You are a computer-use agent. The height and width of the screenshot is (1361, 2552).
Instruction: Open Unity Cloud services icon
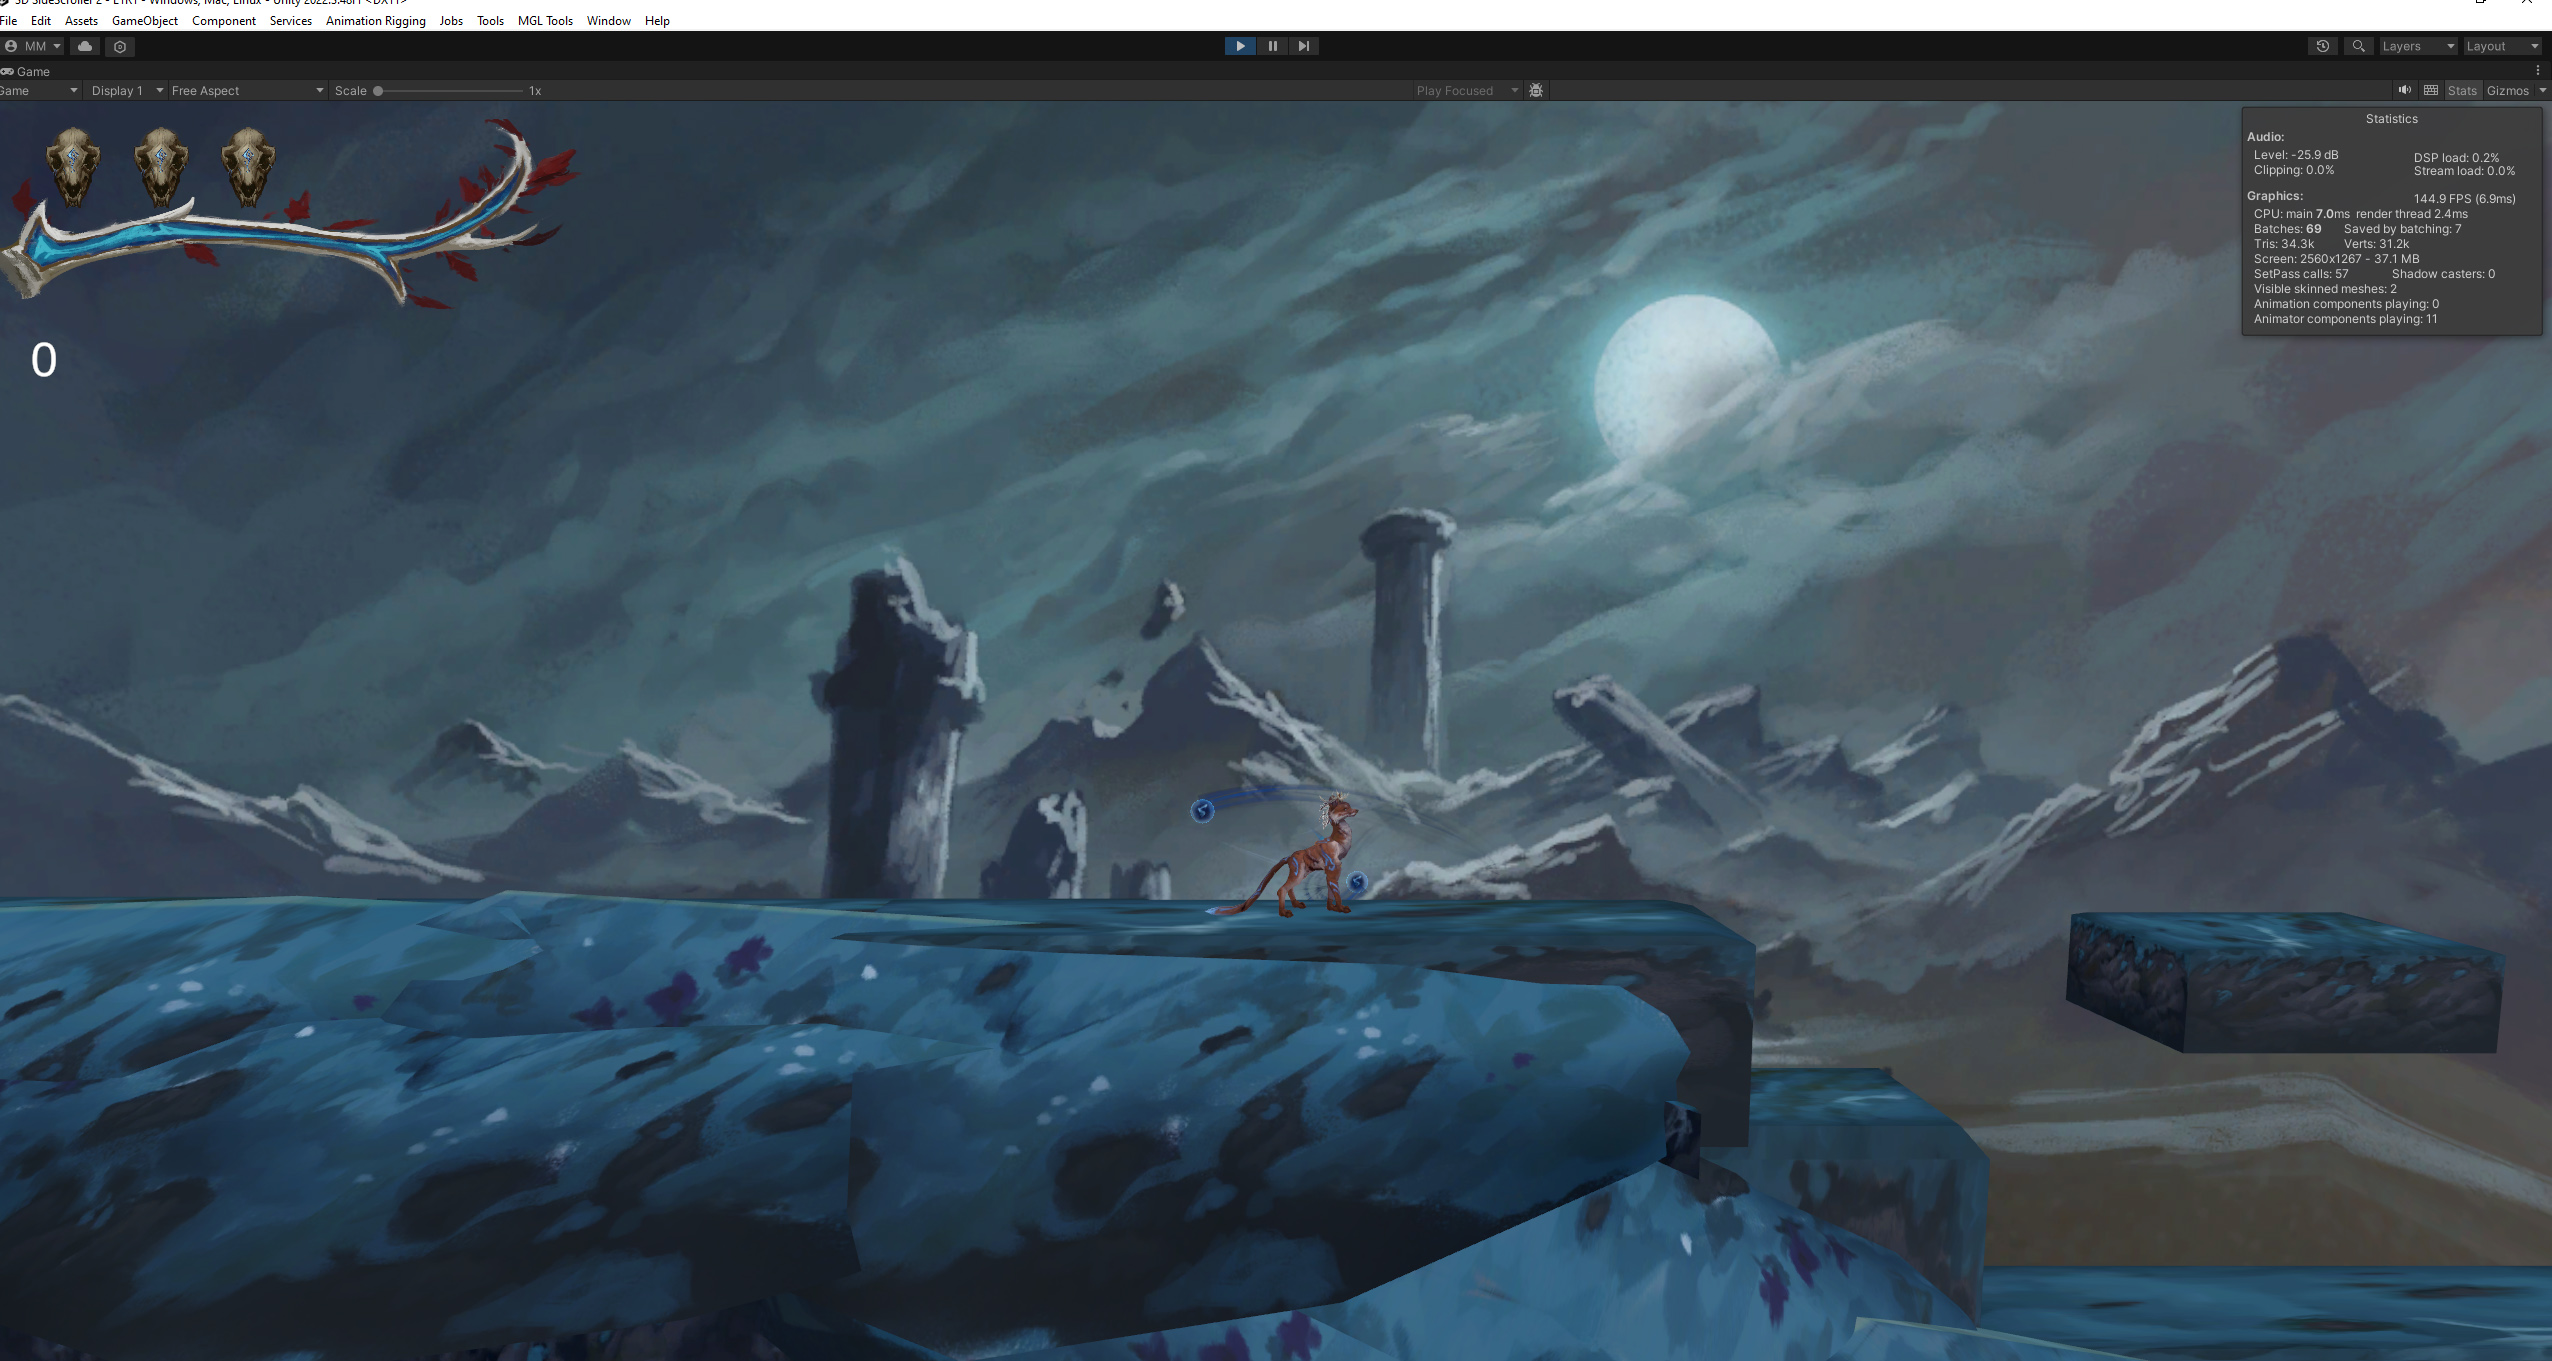tap(85, 46)
